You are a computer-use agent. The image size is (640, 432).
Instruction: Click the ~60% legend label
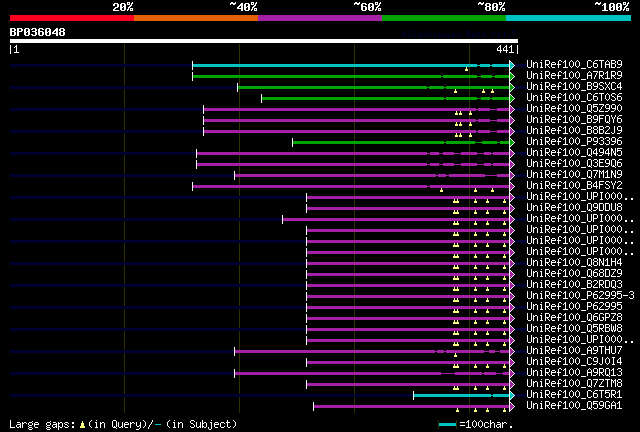pos(367,7)
